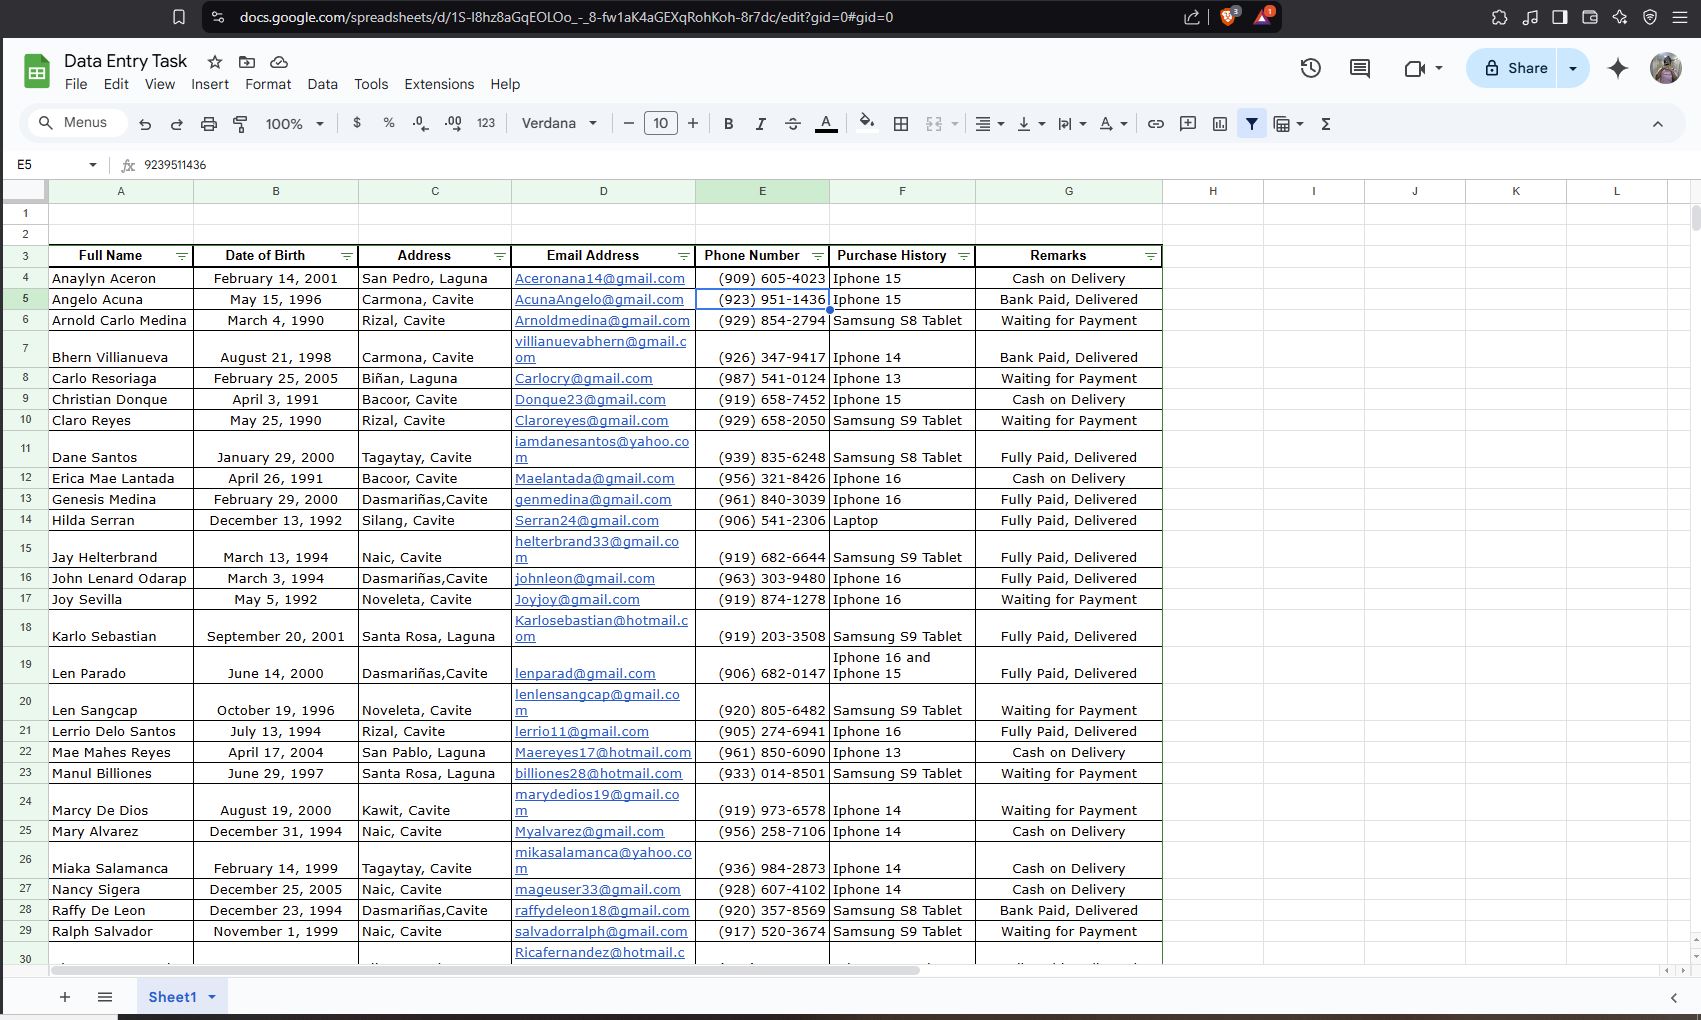Click the paint format roller icon
1701x1020 pixels.
pyautogui.click(x=240, y=124)
